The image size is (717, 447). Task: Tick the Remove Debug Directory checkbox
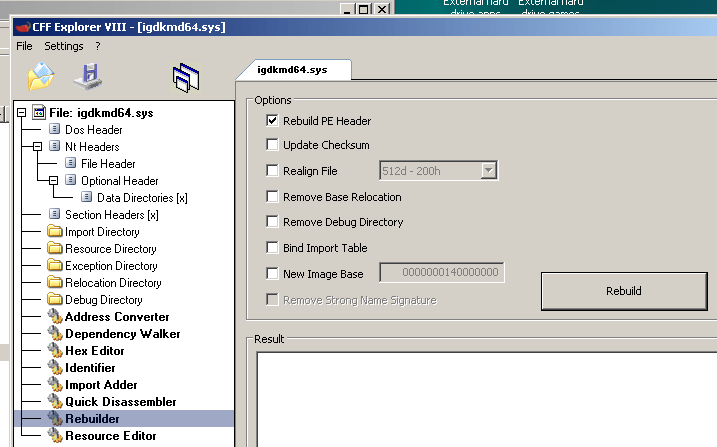click(273, 223)
